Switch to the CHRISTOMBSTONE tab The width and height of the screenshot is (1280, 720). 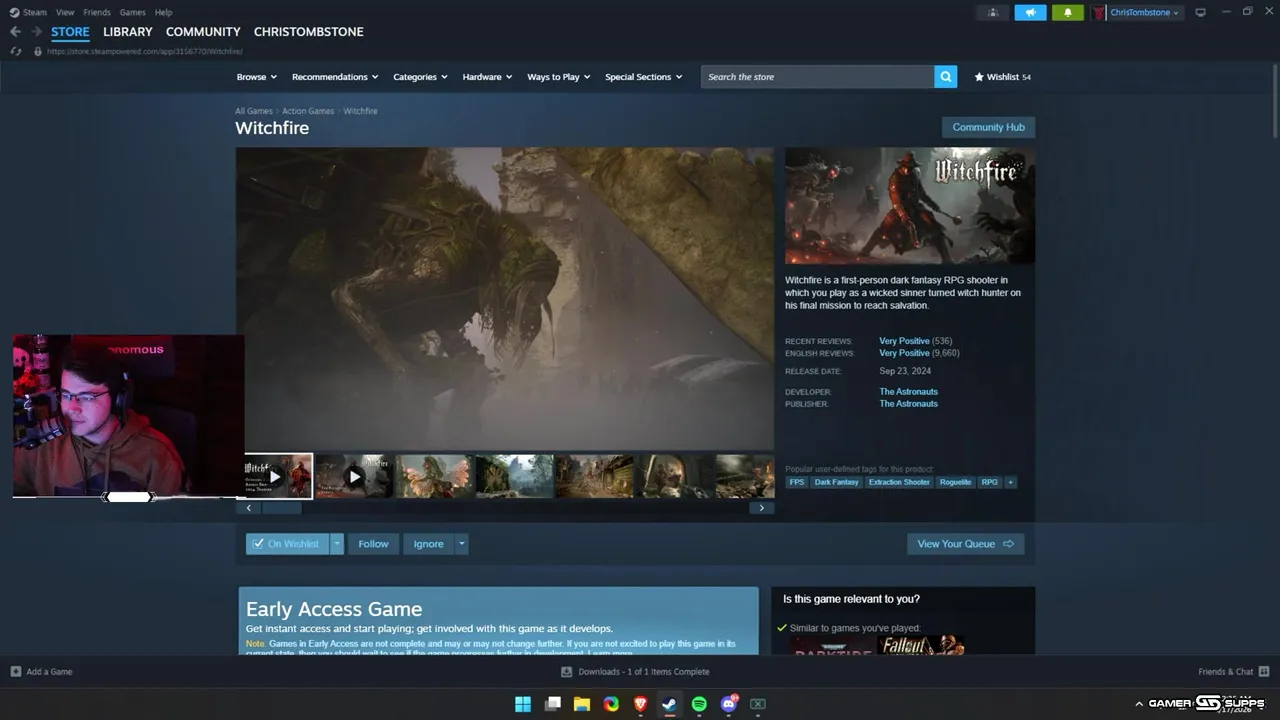pos(309,32)
